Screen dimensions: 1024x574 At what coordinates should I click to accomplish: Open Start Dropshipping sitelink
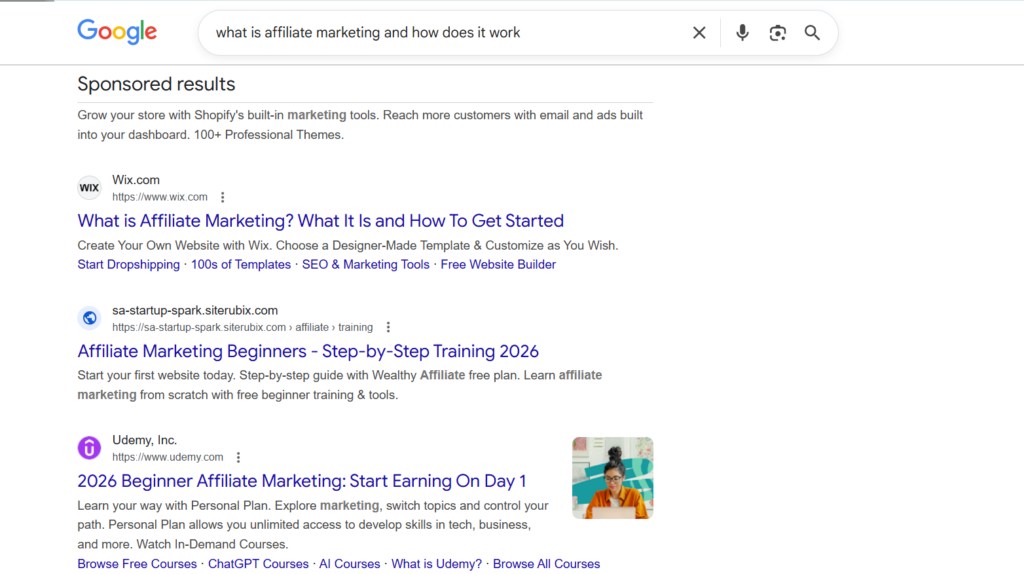[128, 264]
